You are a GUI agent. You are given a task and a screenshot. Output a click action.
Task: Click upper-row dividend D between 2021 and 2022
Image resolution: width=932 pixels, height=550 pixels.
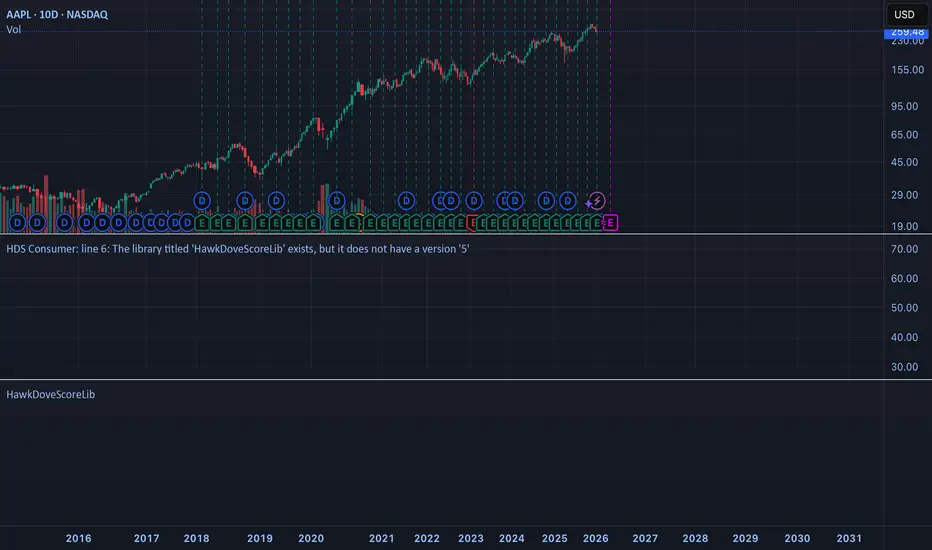click(x=405, y=200)
